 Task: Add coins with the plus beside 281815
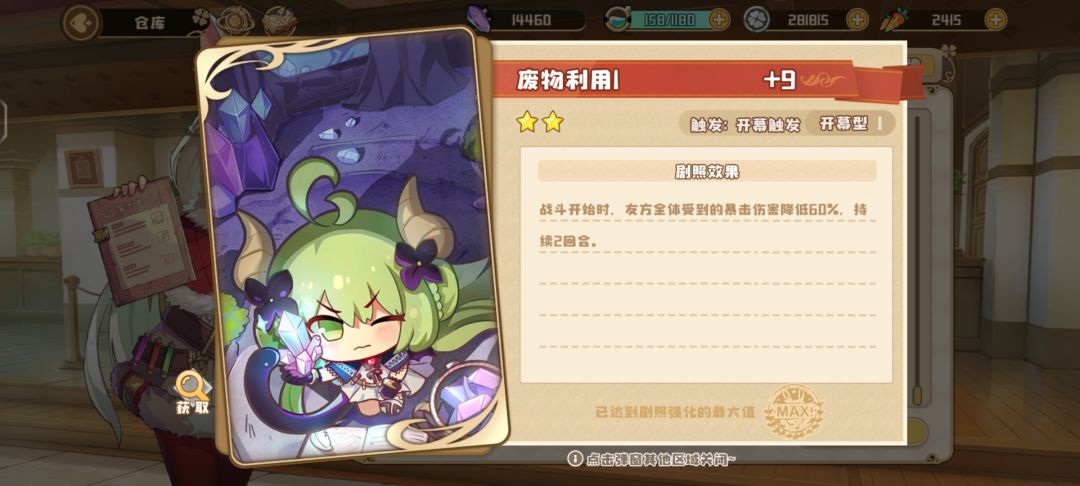click(856, 20)
